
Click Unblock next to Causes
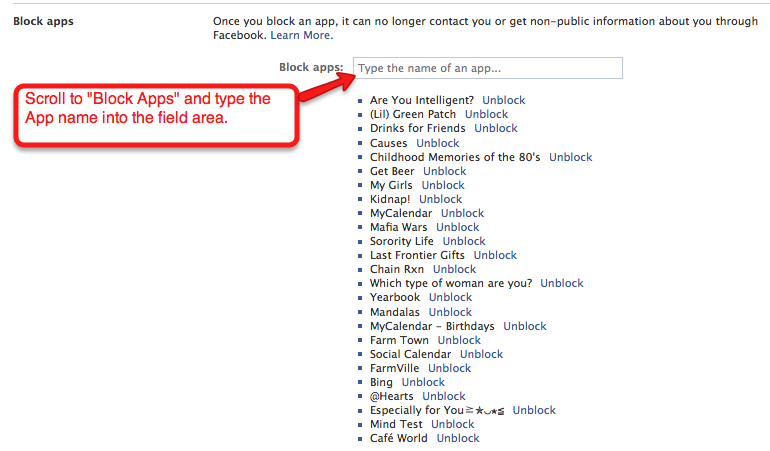coord(437,143)
